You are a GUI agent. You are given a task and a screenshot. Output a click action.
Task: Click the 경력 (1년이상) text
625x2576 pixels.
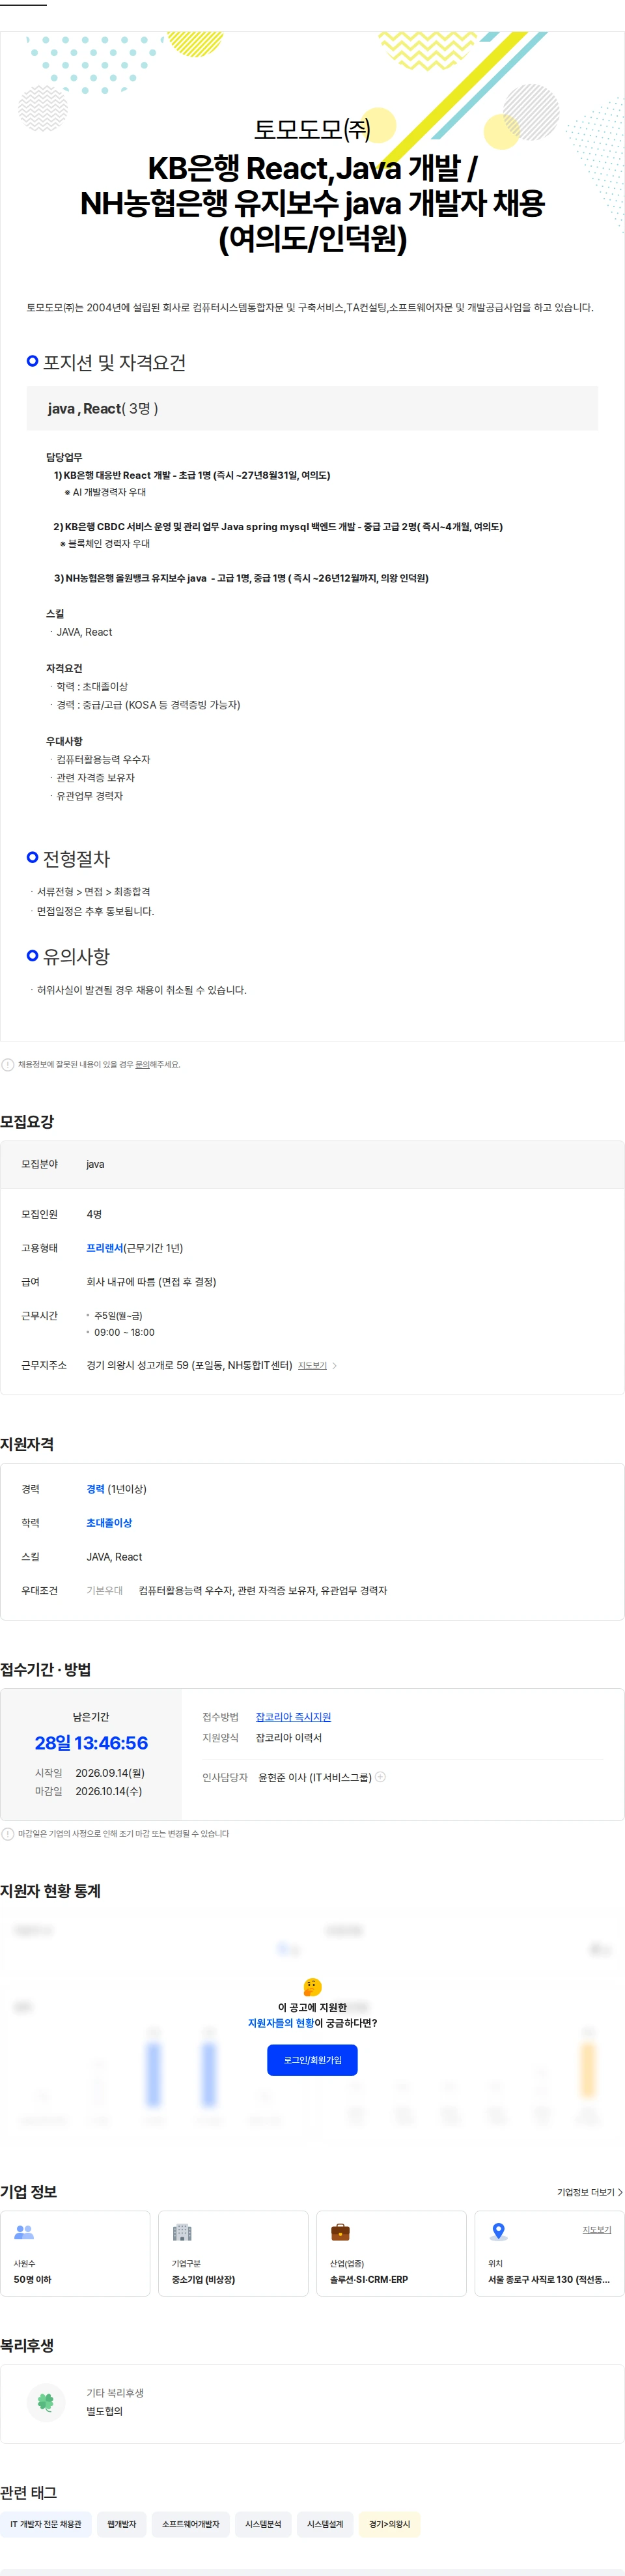116,1489
